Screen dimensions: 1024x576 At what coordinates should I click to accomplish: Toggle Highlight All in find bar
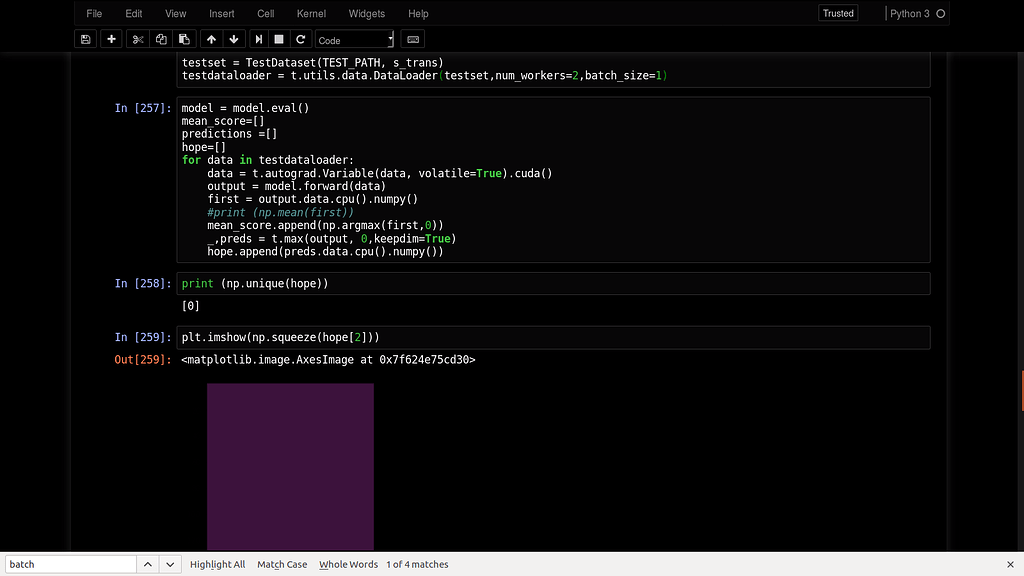217,564
